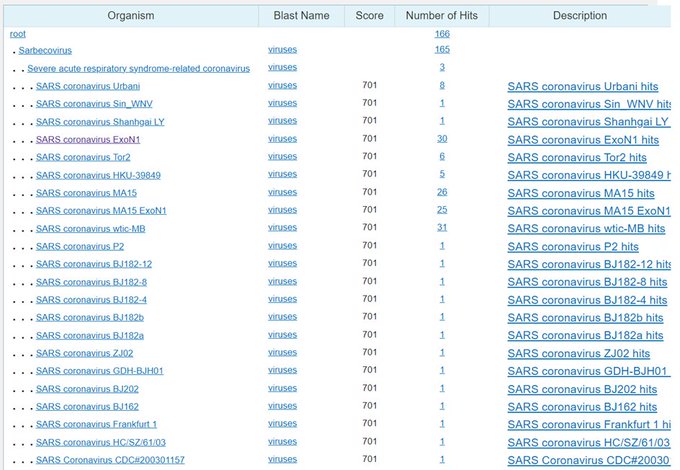Open SARS coronavirus Urbani hits description

[586, 87]
